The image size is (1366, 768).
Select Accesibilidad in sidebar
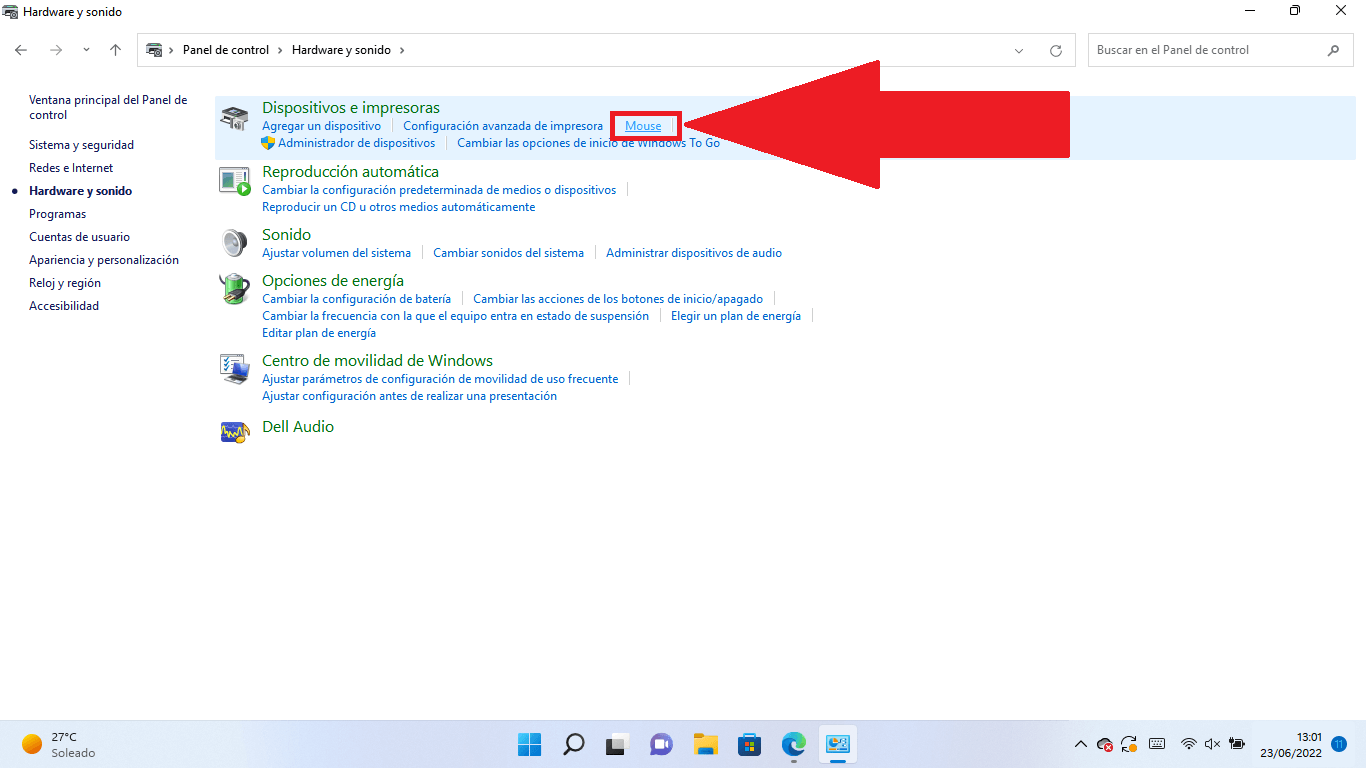[x=64, y=306]
